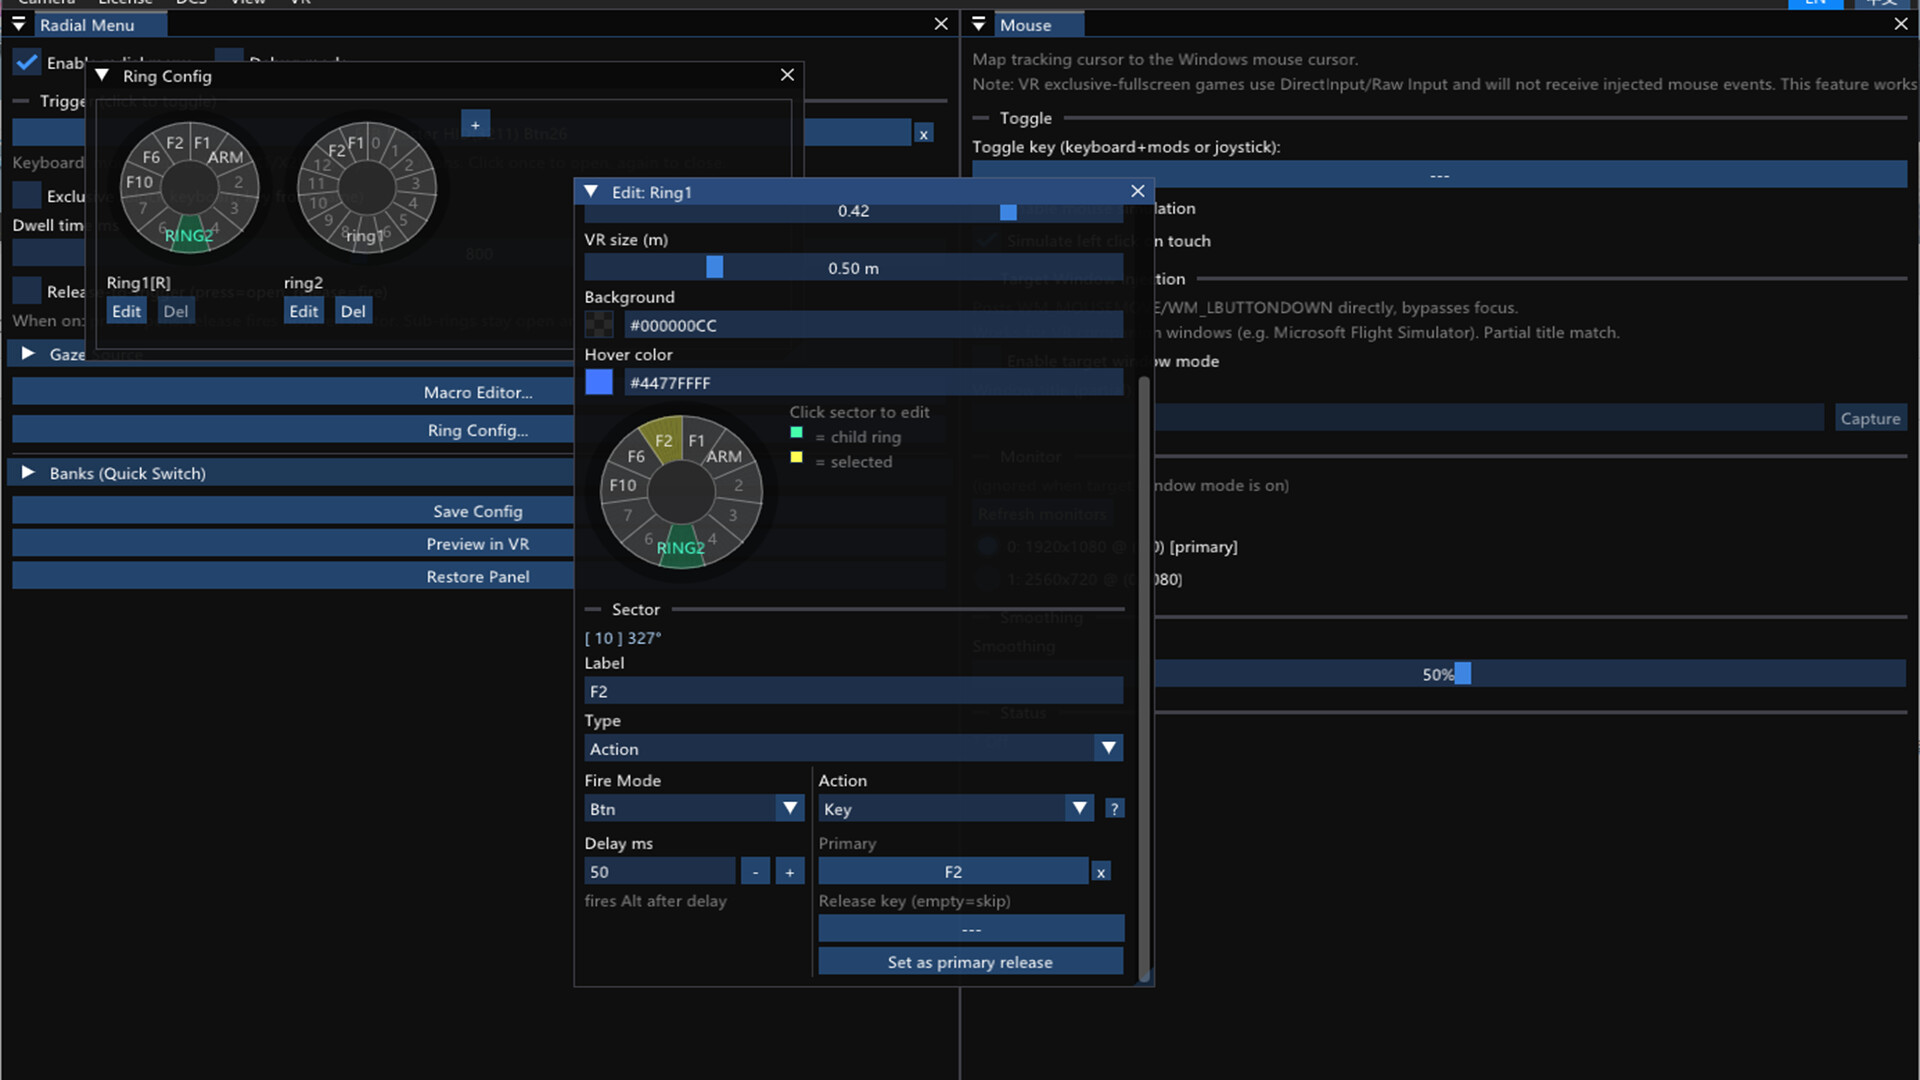
Task: Select the ARM sector in Edit Ring1 preview
Action: (x=724, y=456)
